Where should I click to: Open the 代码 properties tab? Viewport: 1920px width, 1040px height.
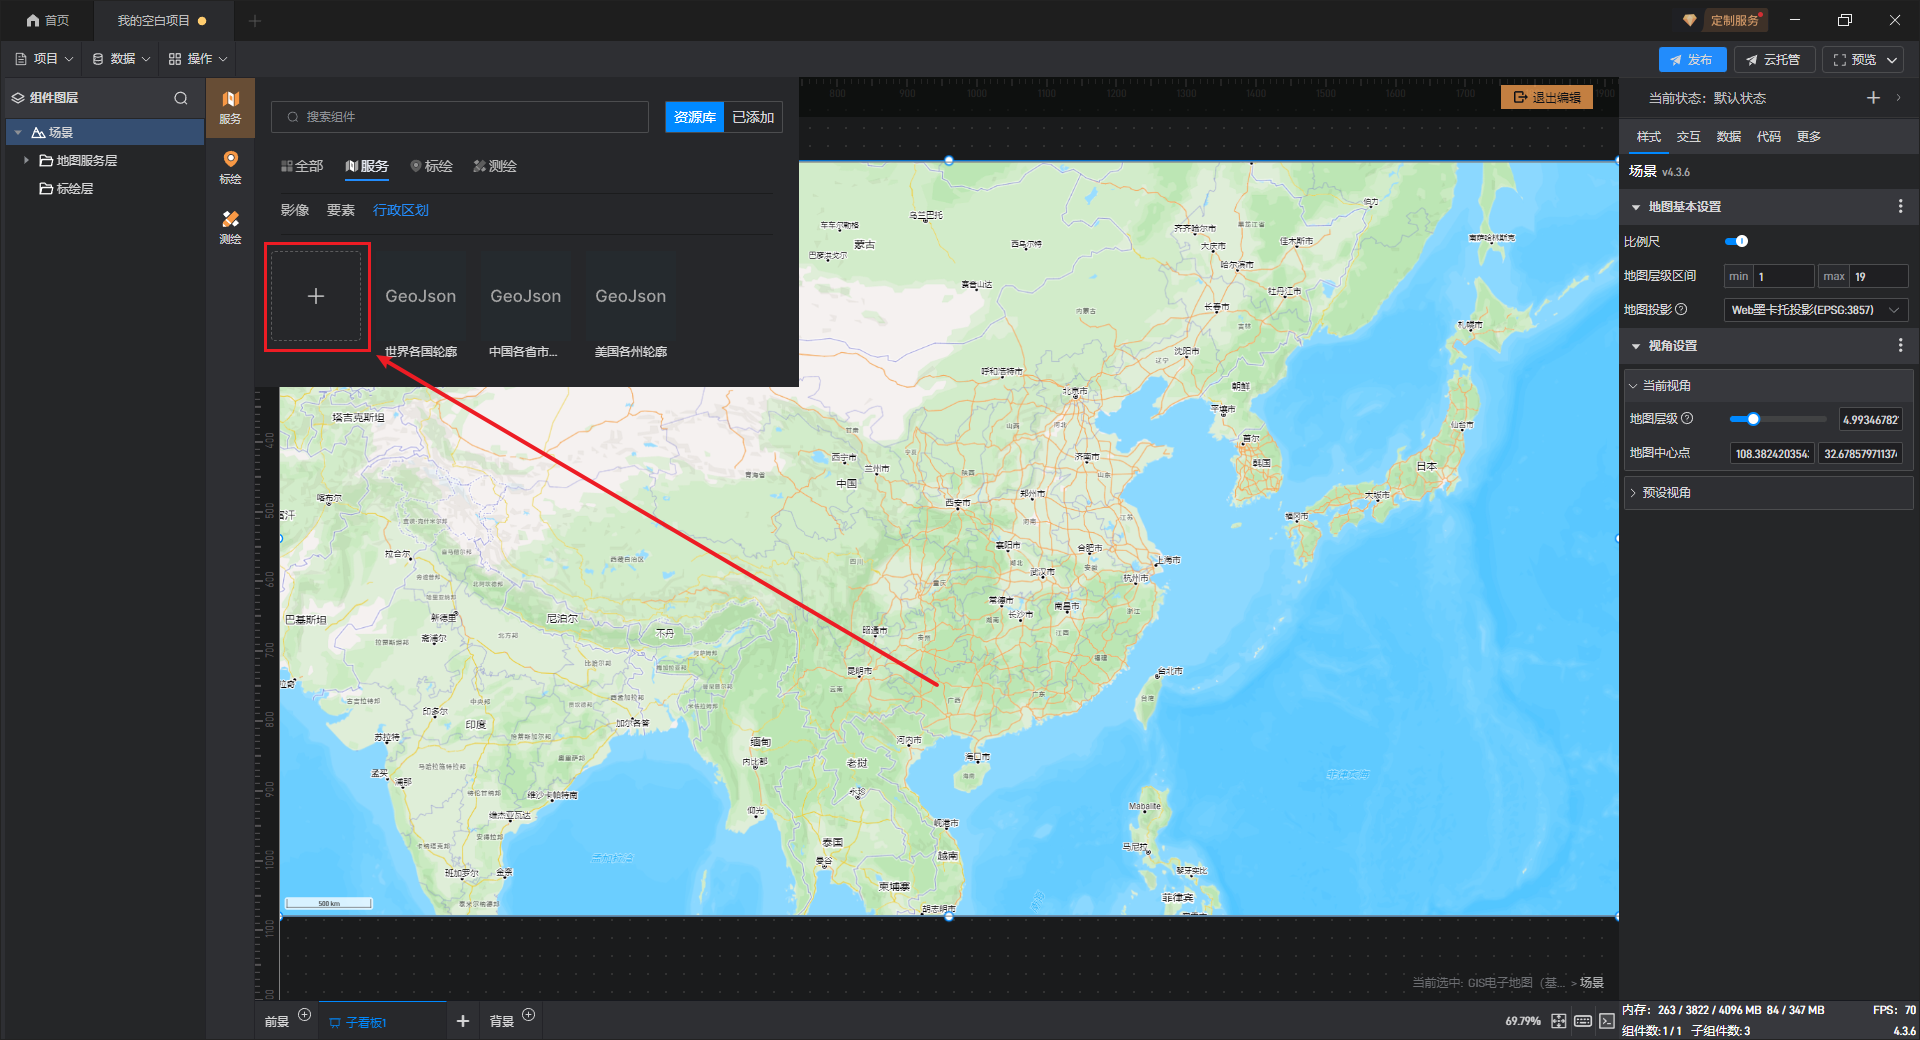click(1769, 137)
